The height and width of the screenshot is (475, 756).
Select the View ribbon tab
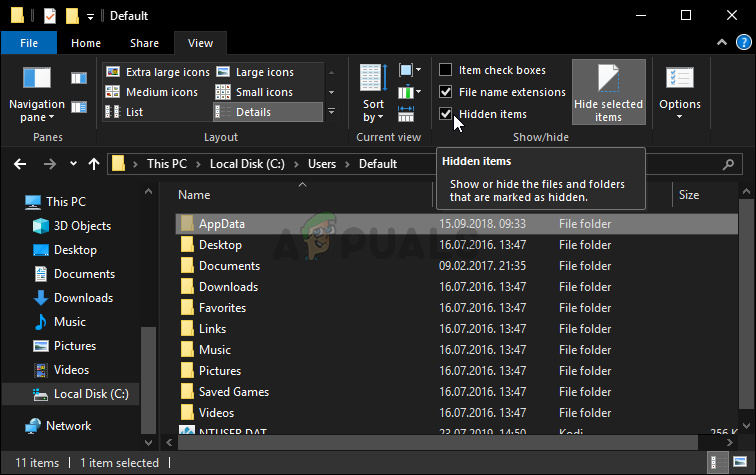point(200,43)
